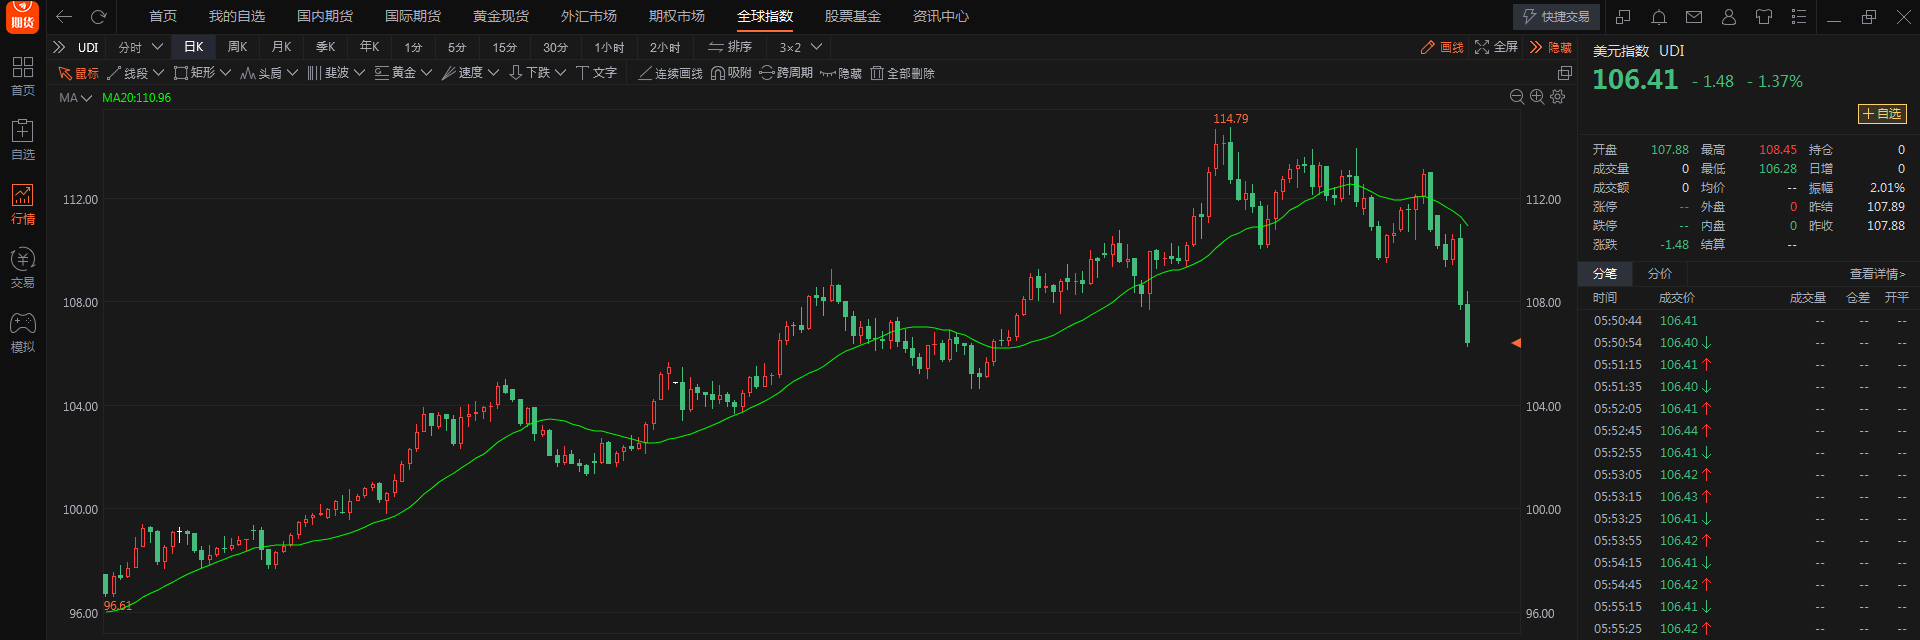Open the mail messages icon
This screenshot has height=640, width=1920.
click(1693, 17)
